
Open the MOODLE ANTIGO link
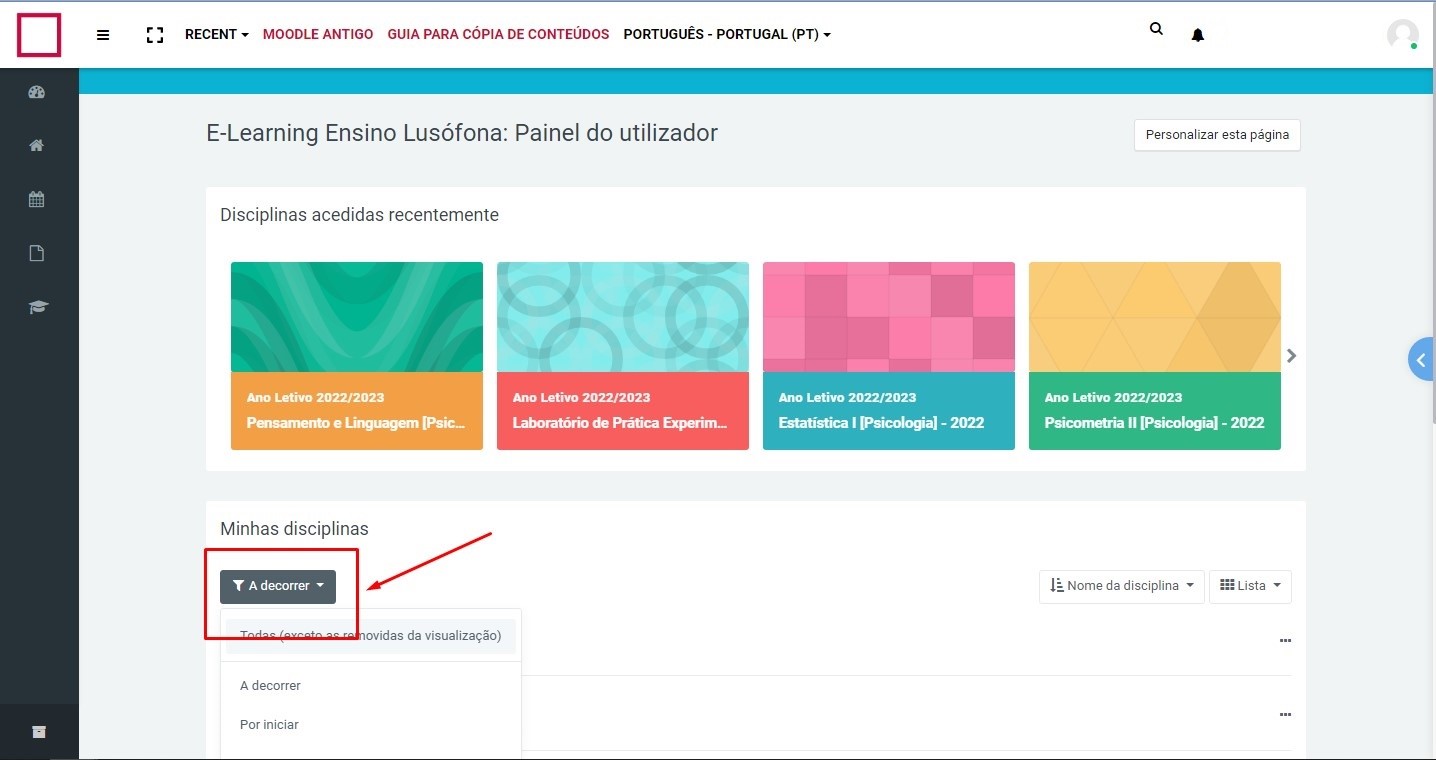317,34
